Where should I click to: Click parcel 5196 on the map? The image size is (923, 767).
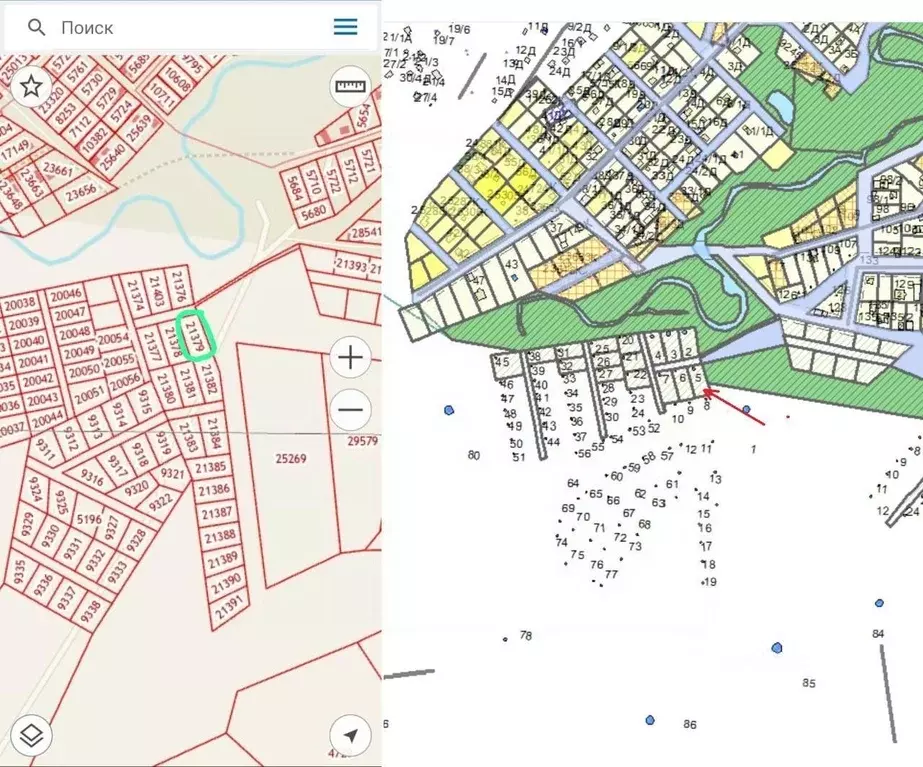90,519
